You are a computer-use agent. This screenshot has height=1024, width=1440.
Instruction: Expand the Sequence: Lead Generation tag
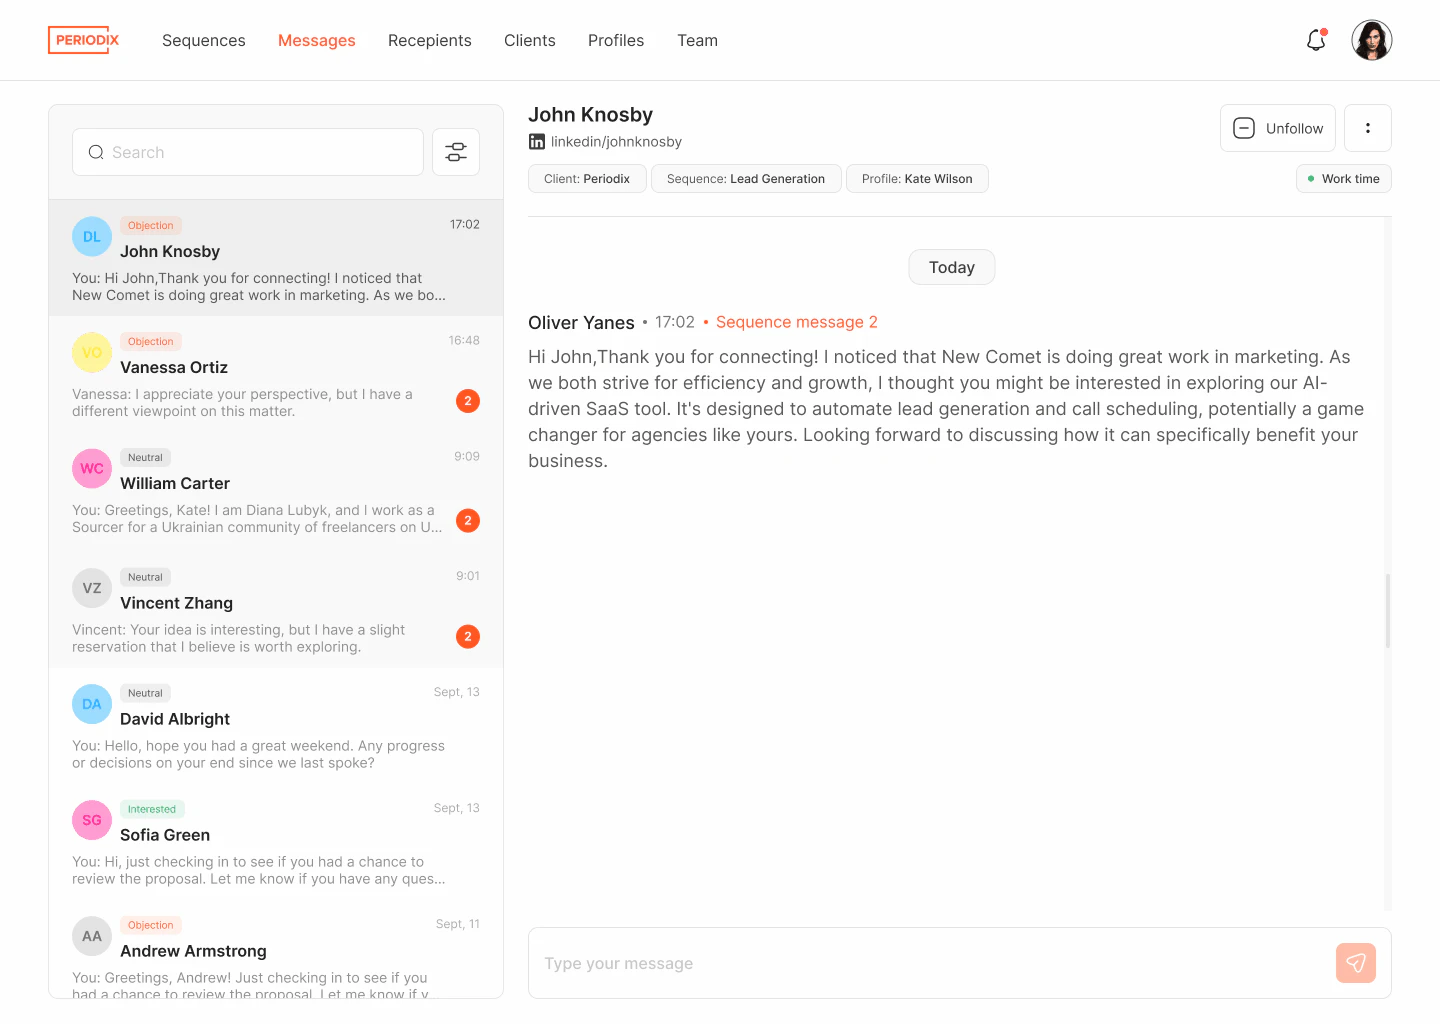(745, 179)
